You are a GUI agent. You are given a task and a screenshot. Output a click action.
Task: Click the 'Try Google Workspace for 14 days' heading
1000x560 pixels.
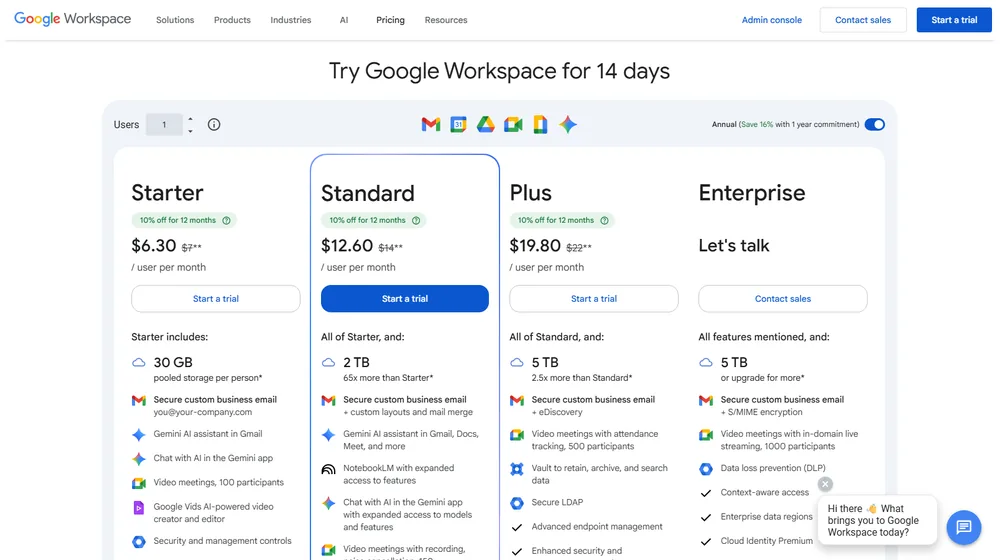click(499, 71)
